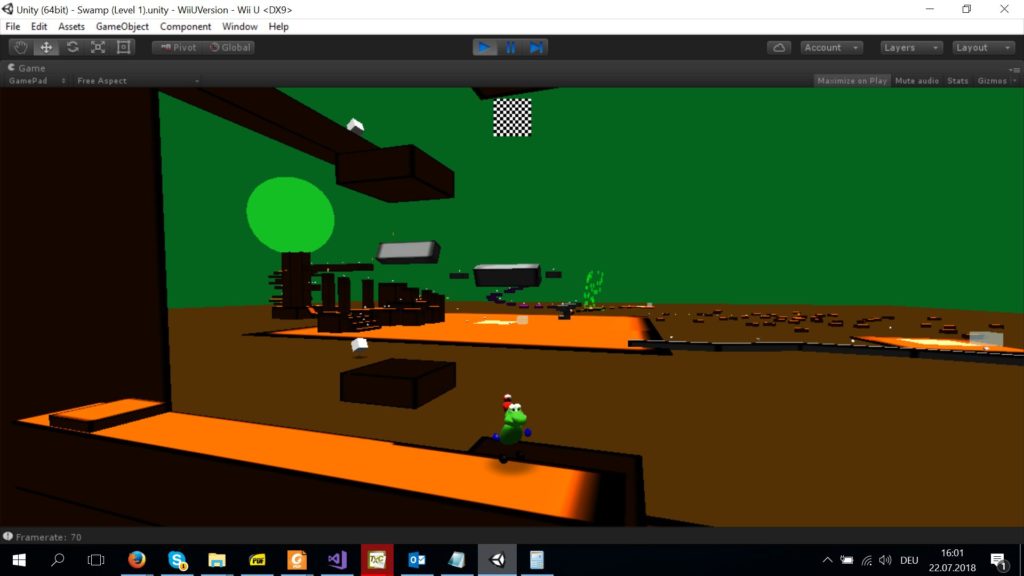Viewport: 1024px width, 576px height.
Task: Open the volume control in tray
Action: 886,560
